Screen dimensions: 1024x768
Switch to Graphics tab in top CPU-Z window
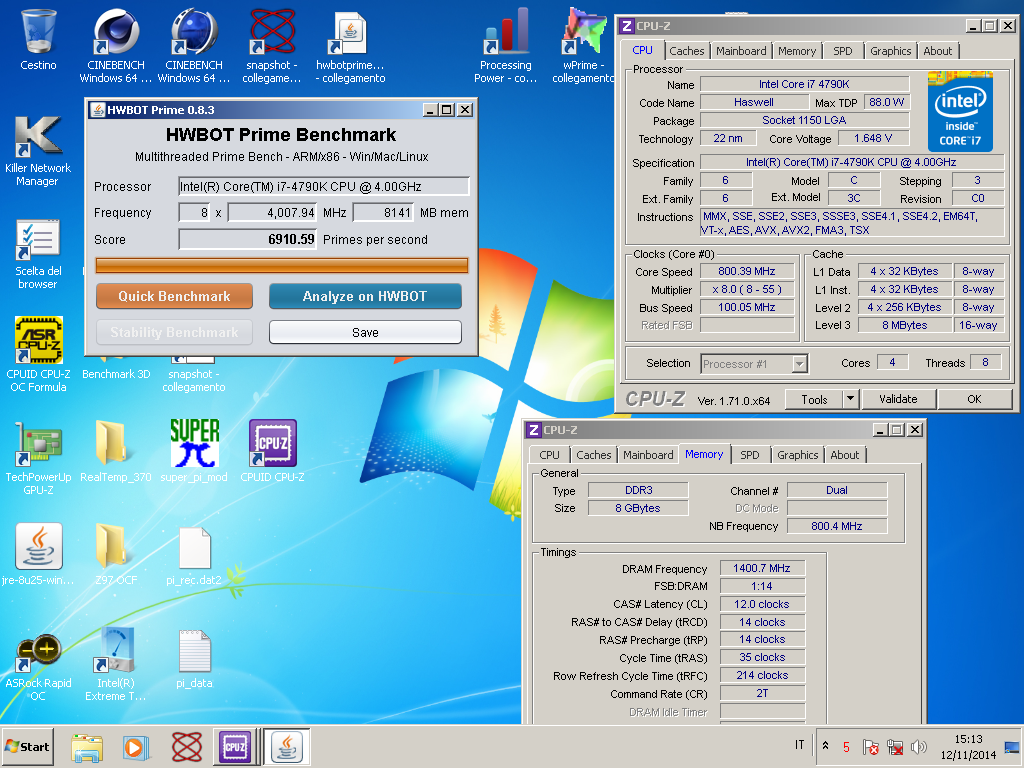click(x=890, y=51)
